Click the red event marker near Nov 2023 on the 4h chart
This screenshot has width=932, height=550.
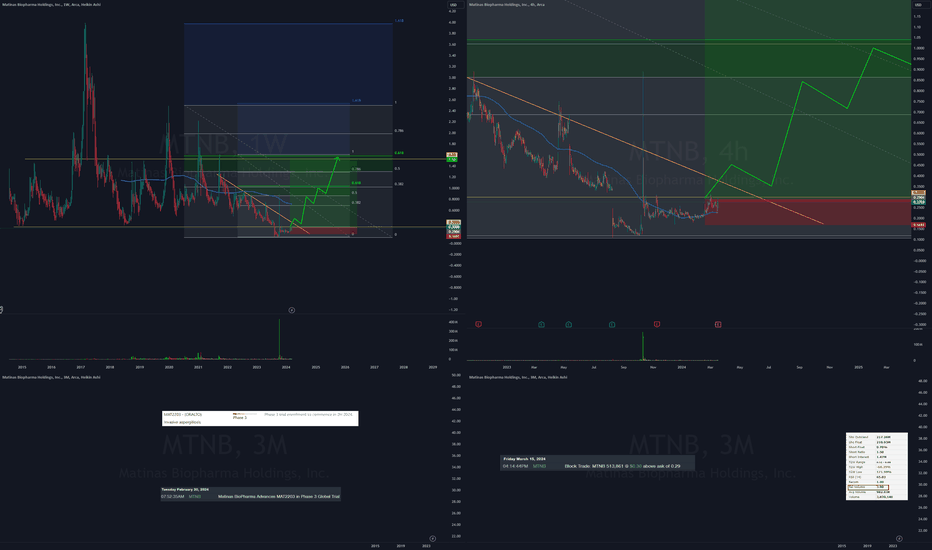tap(657, 324)
